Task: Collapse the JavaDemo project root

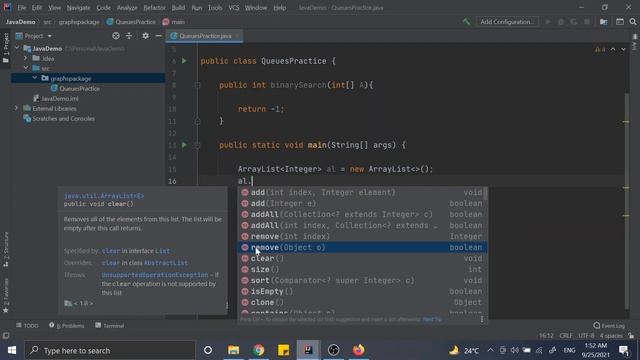Action: tap(17, 48)
